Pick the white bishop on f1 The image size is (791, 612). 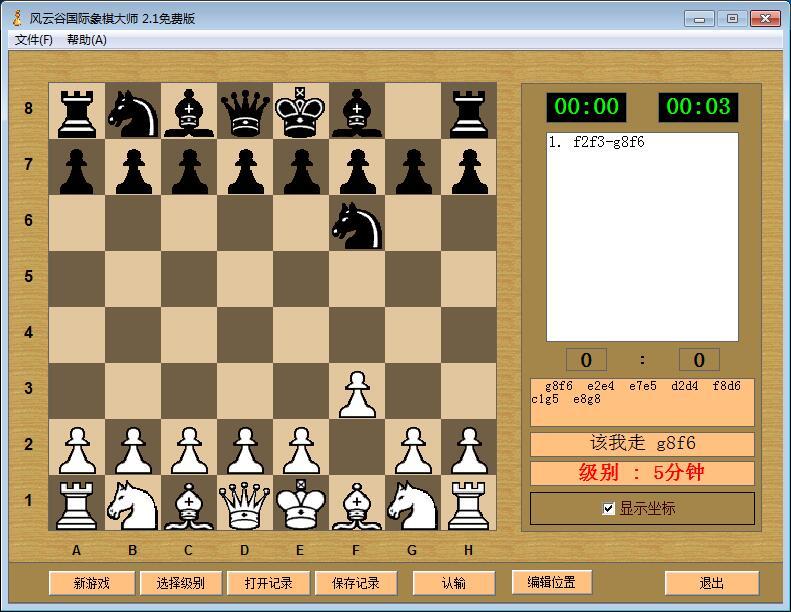click(x=357, y=504)
